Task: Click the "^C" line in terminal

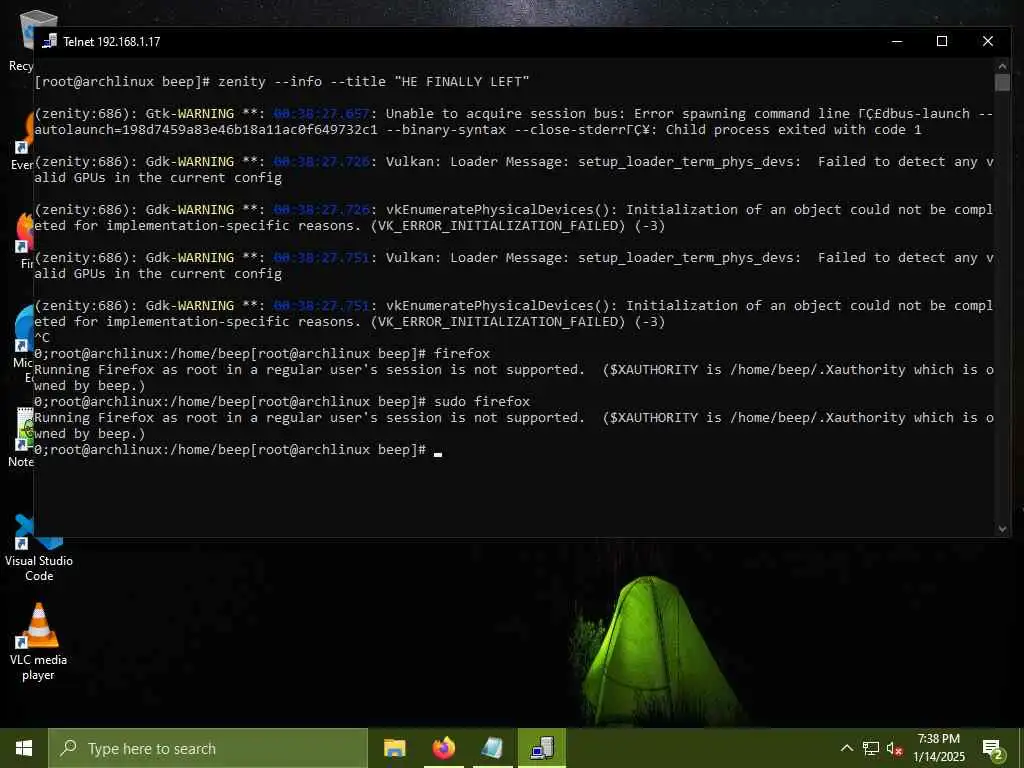Action: [42, 338]
